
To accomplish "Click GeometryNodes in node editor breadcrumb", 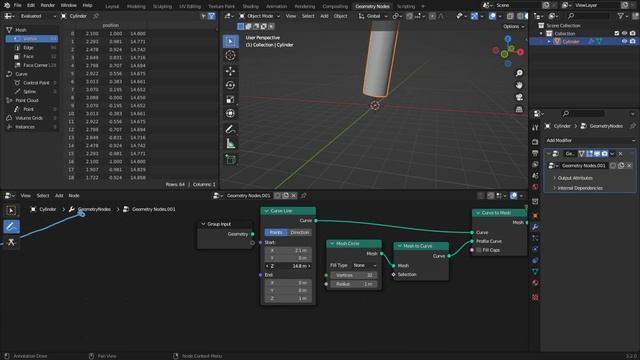I will tap(94, 209).
